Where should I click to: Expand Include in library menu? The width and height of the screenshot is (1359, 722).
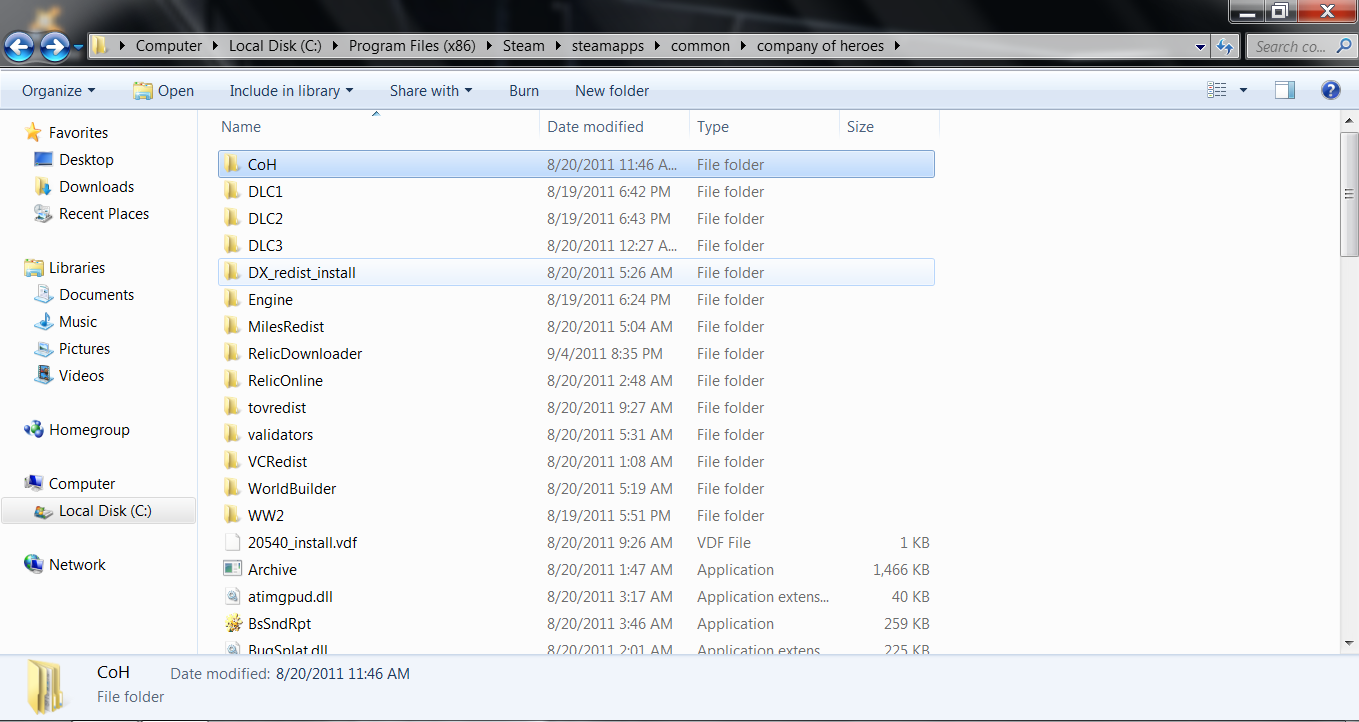291,90
